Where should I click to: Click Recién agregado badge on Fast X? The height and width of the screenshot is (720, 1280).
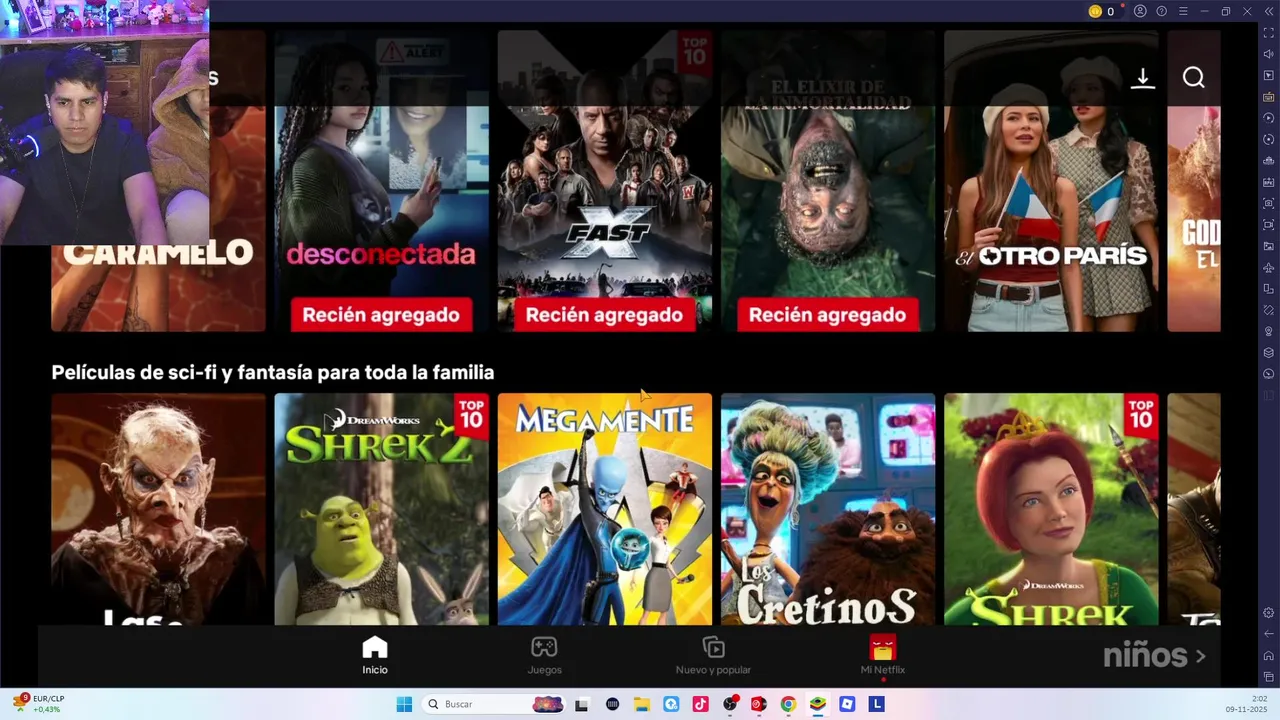click(x=604, y=315)
